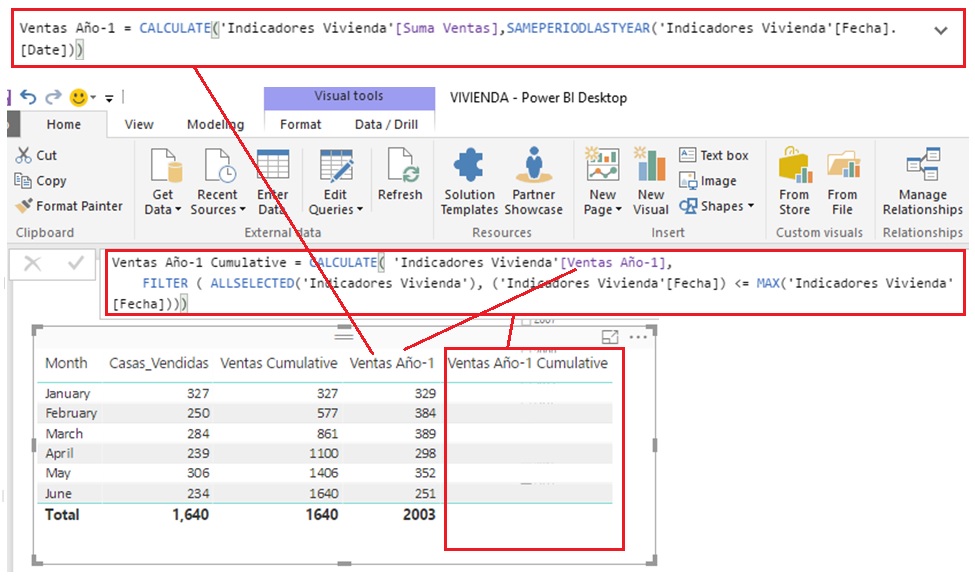Click the Undo arrow icon
The width and height of the screenshot is (975, 588).
(x=28, y=97)
